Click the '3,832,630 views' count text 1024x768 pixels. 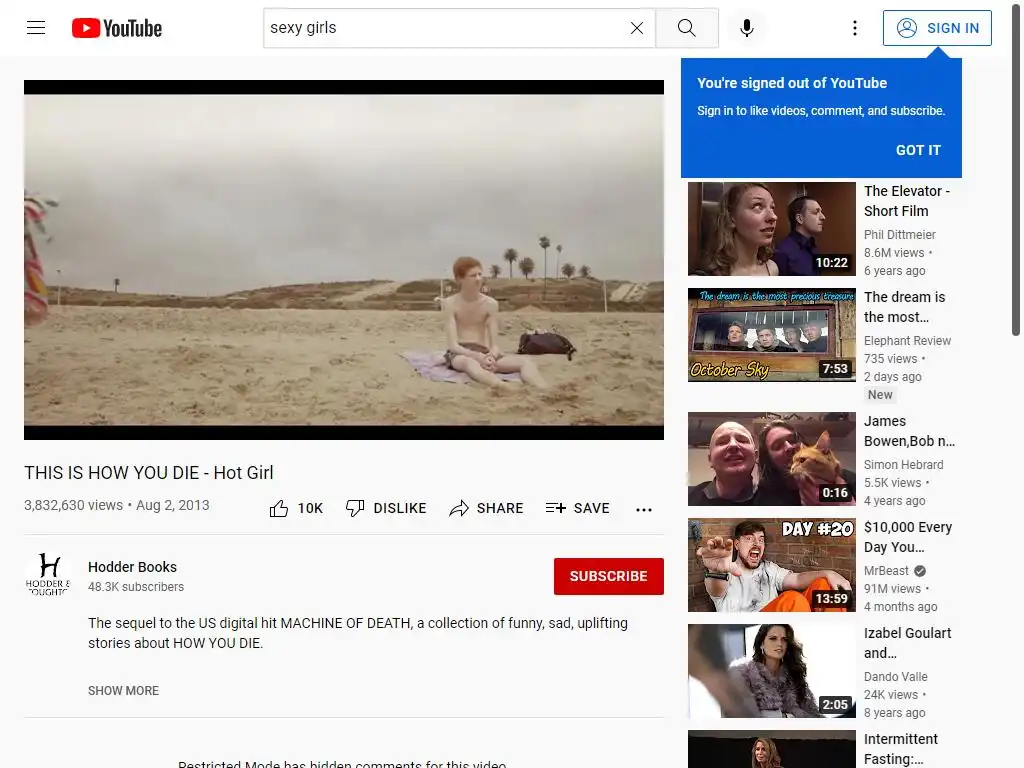click(73, 505)
